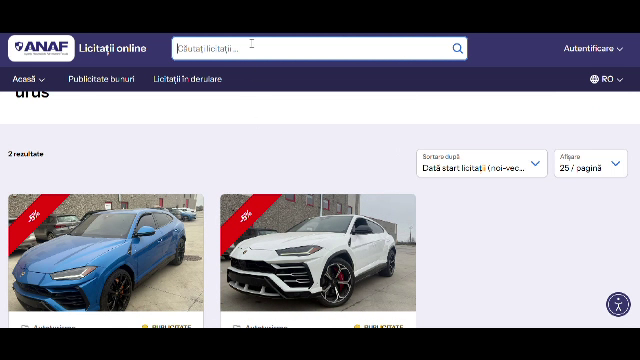Focus the auction search field

tap(319, 49)
